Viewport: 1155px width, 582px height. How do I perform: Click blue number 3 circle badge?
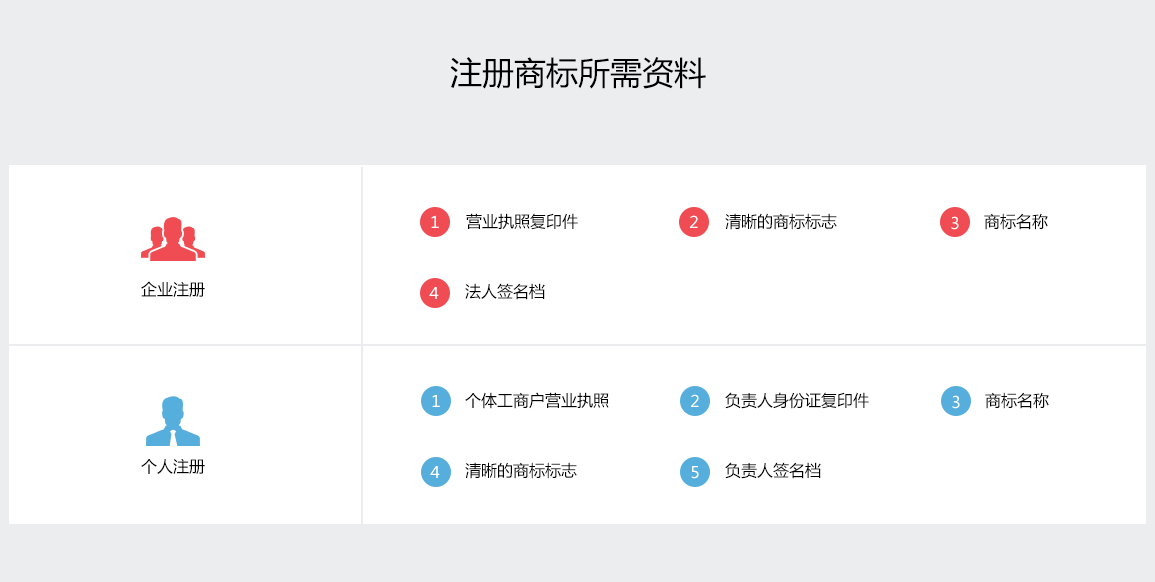(x=956, y=401)
